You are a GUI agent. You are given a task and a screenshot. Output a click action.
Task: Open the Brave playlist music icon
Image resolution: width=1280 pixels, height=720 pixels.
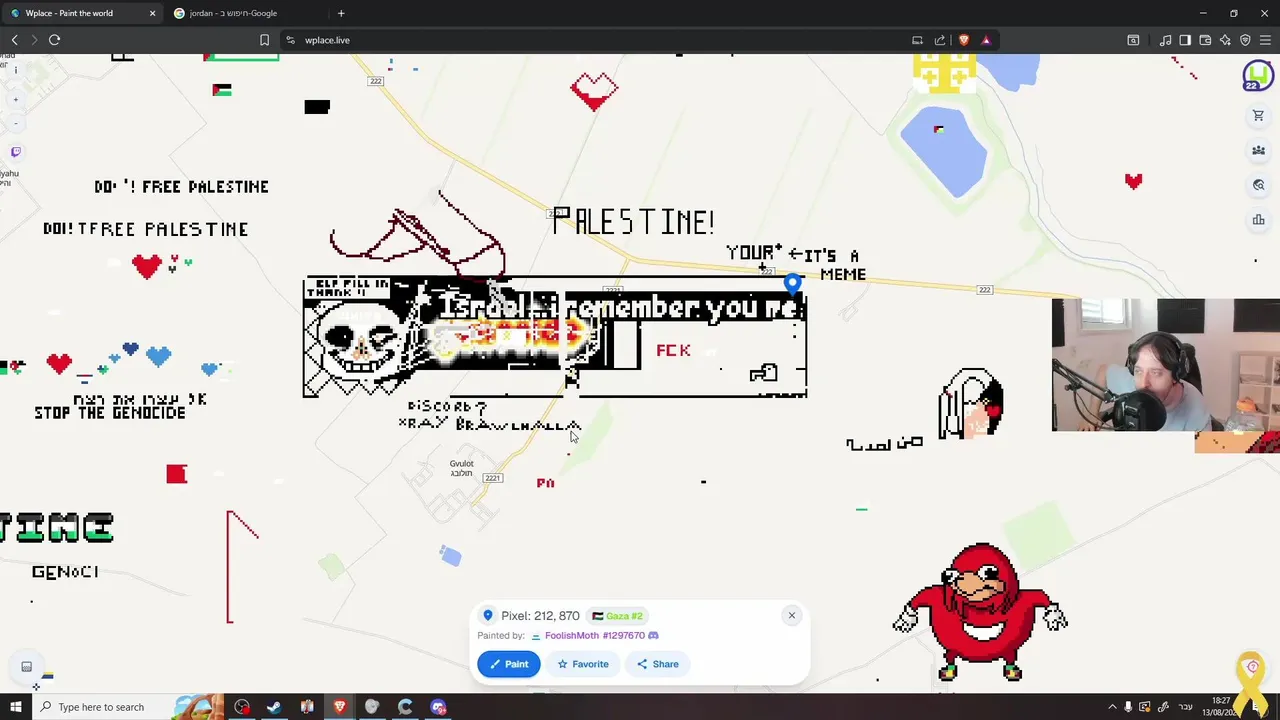[x=1165, y=40]
